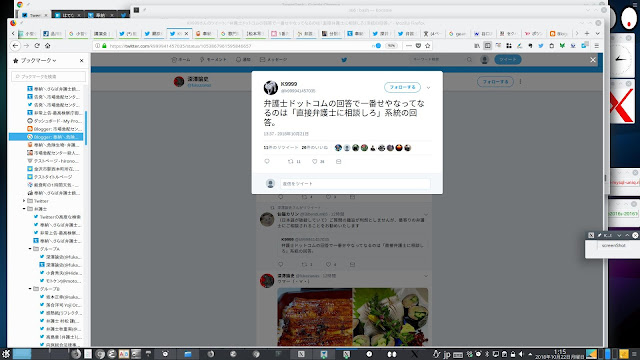Close the tweet overlay with X
The width and height of the screenshot is (640, 360).
593,60
